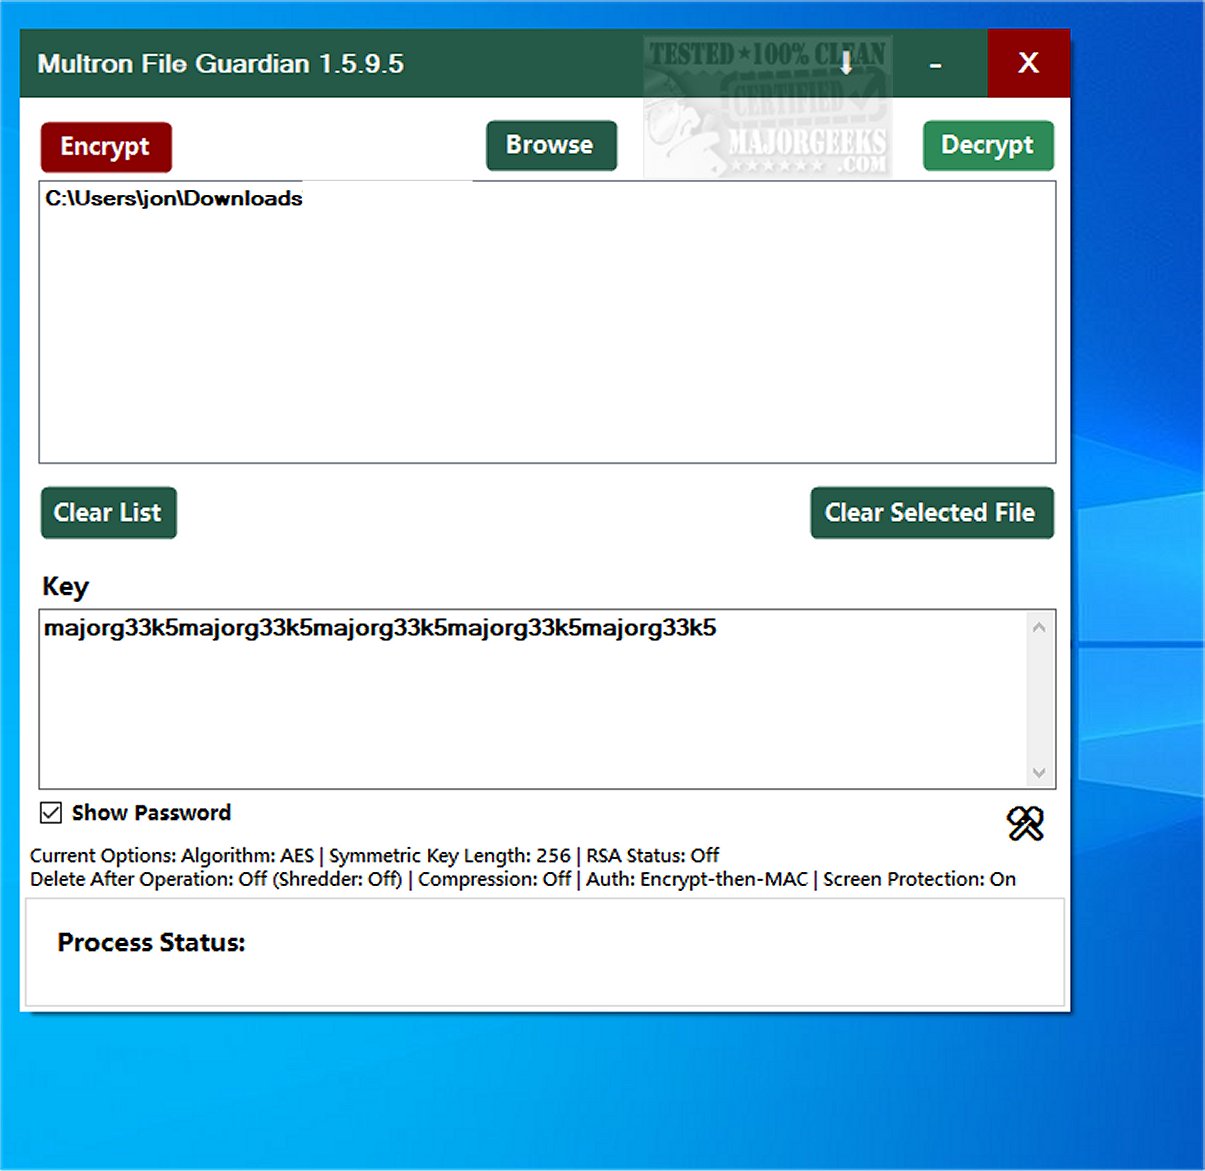Viewport: 1205px width, 1171px height.
Task: Click the Multron File Guardian title bar
Action: pos(300,63)
